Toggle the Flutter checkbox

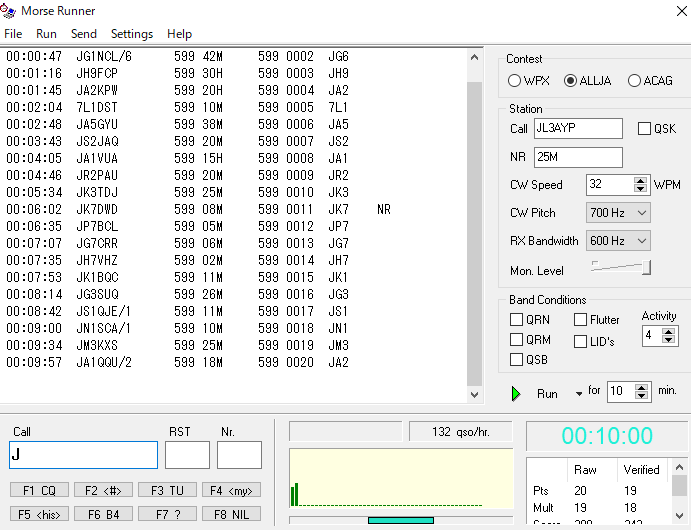[x=581, y=320]
